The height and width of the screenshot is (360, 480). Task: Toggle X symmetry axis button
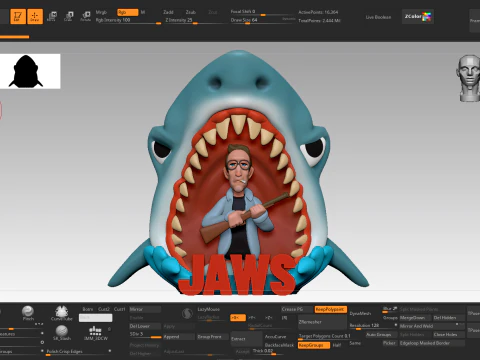click(x=238, y=318)
